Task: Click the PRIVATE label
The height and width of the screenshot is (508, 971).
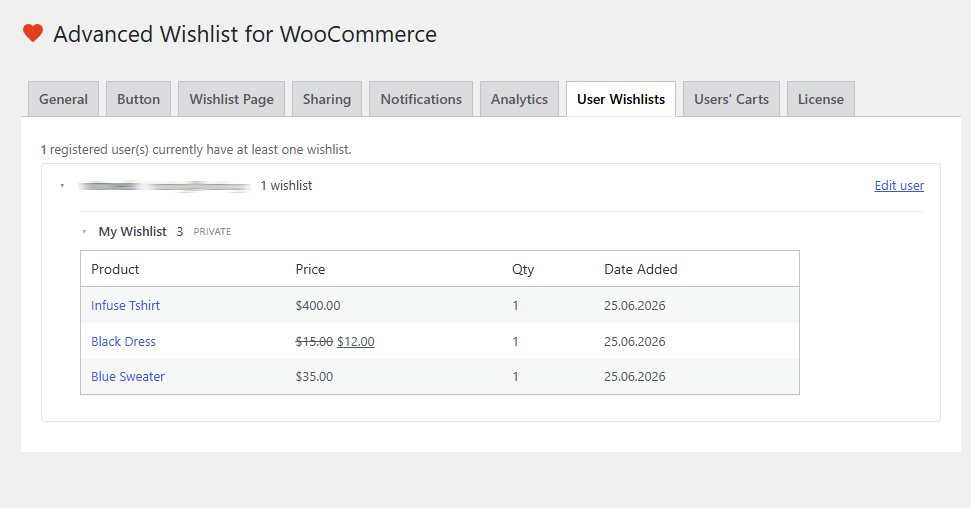Action: (x=212, y=232)
